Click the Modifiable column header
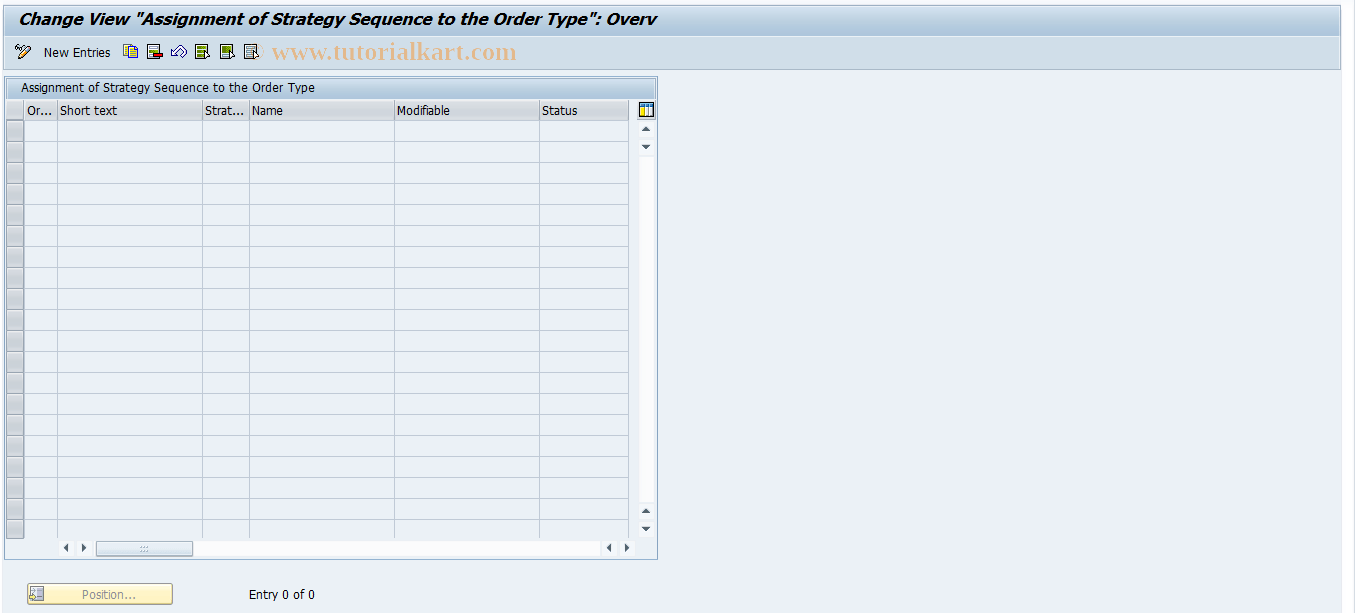1355x613 pixels. tap(466, 110)
